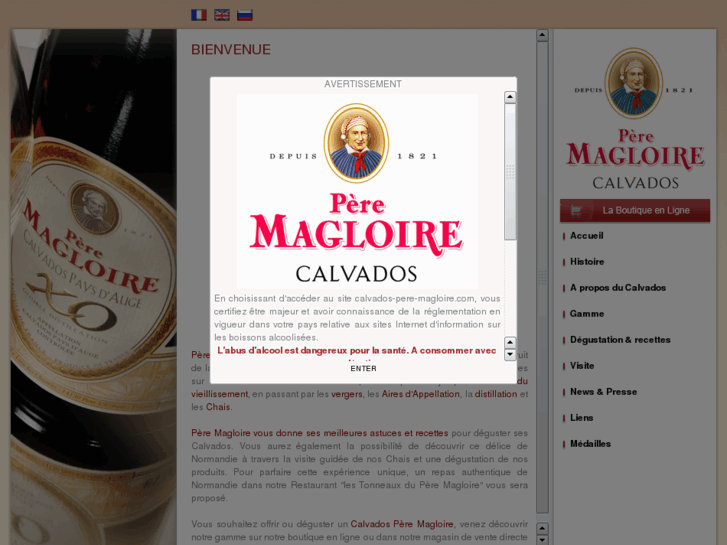727x545 pixels.
Task: Select Visite in the sidebar
Action: 582,365
